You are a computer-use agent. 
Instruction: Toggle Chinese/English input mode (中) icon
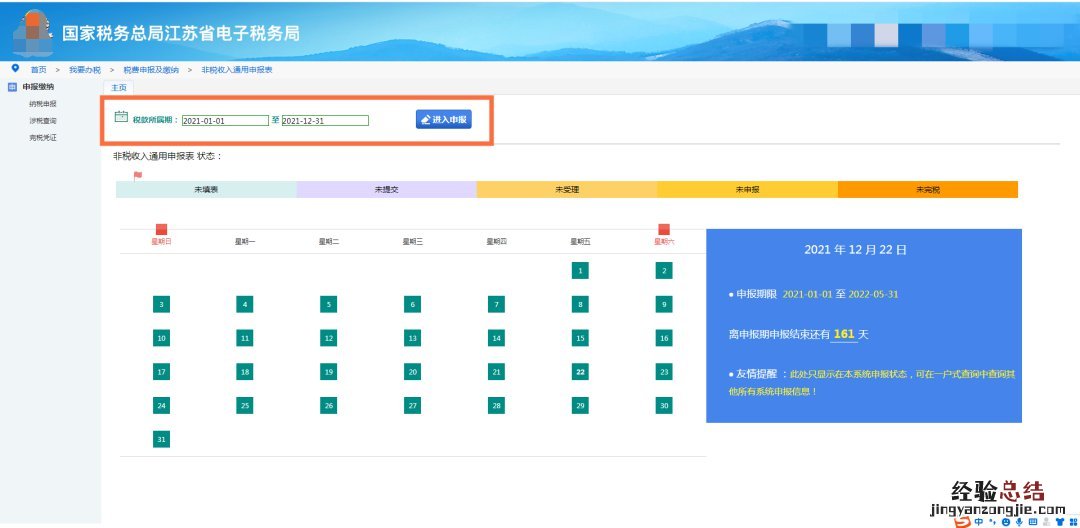978,521
